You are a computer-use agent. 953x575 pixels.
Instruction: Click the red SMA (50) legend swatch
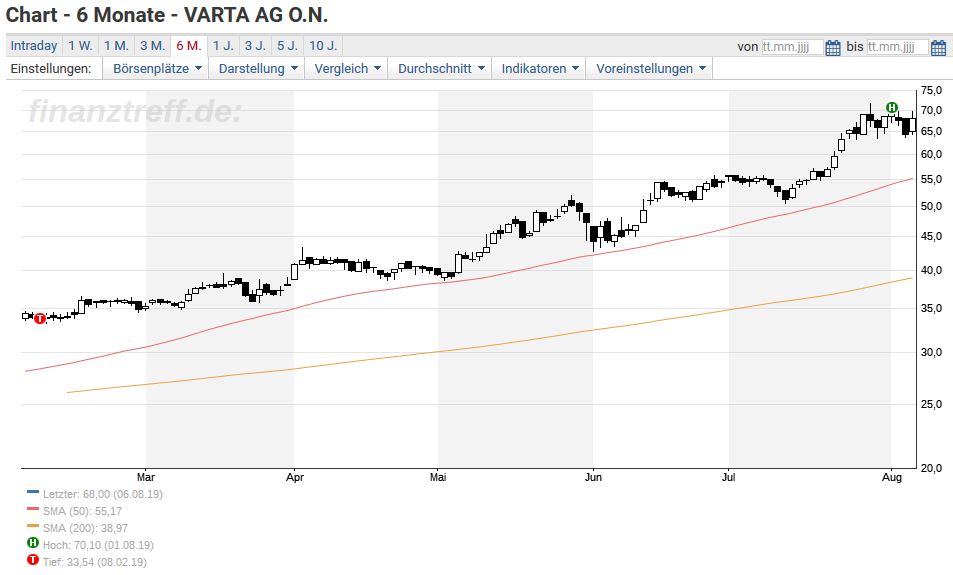coord(33,509)
